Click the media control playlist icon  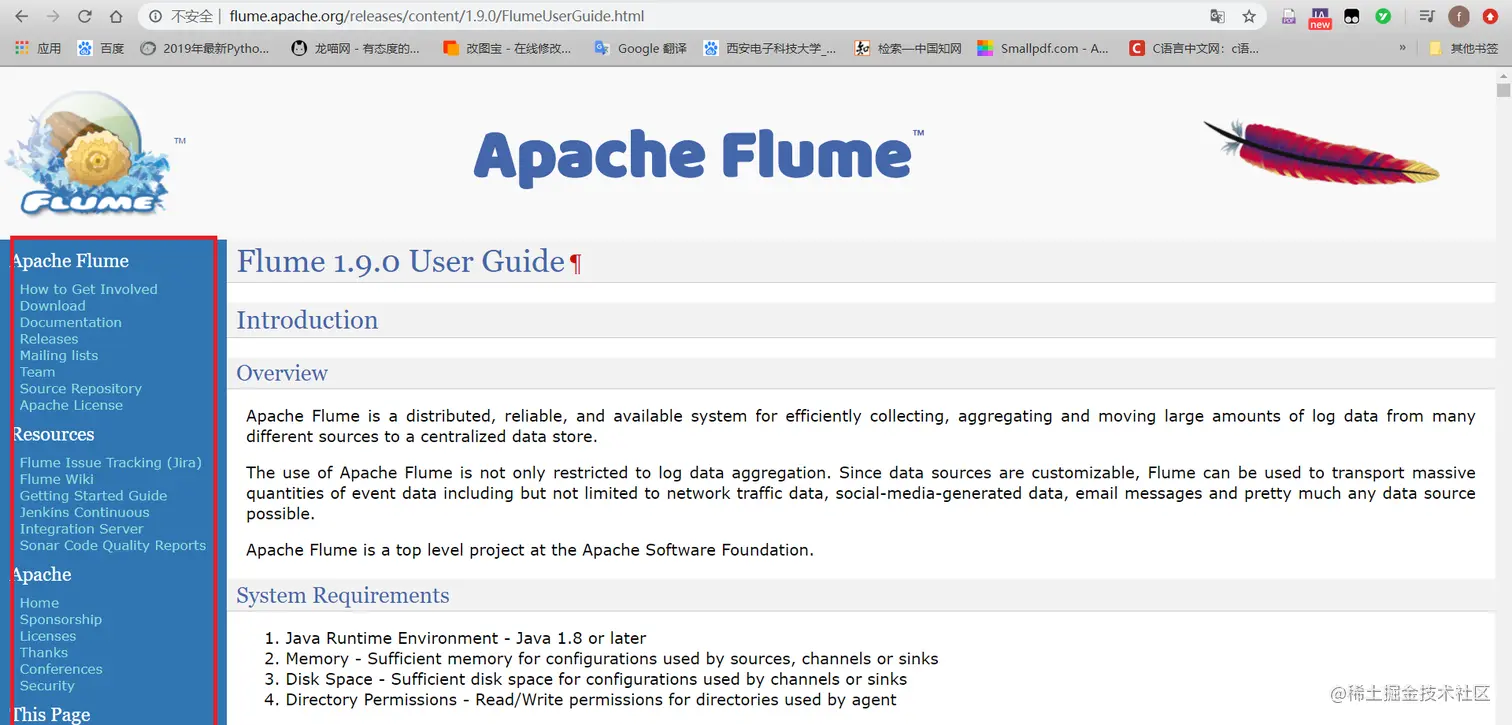(x=1427, y=16)
